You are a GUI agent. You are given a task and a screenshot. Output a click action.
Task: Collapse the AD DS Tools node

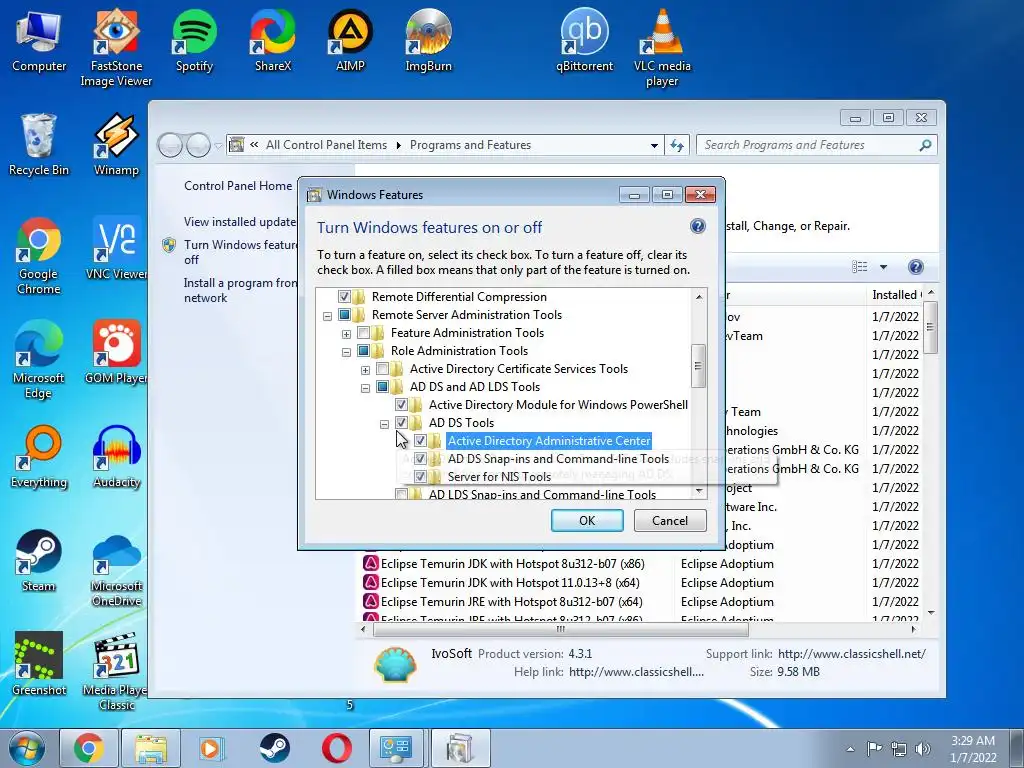384,424
